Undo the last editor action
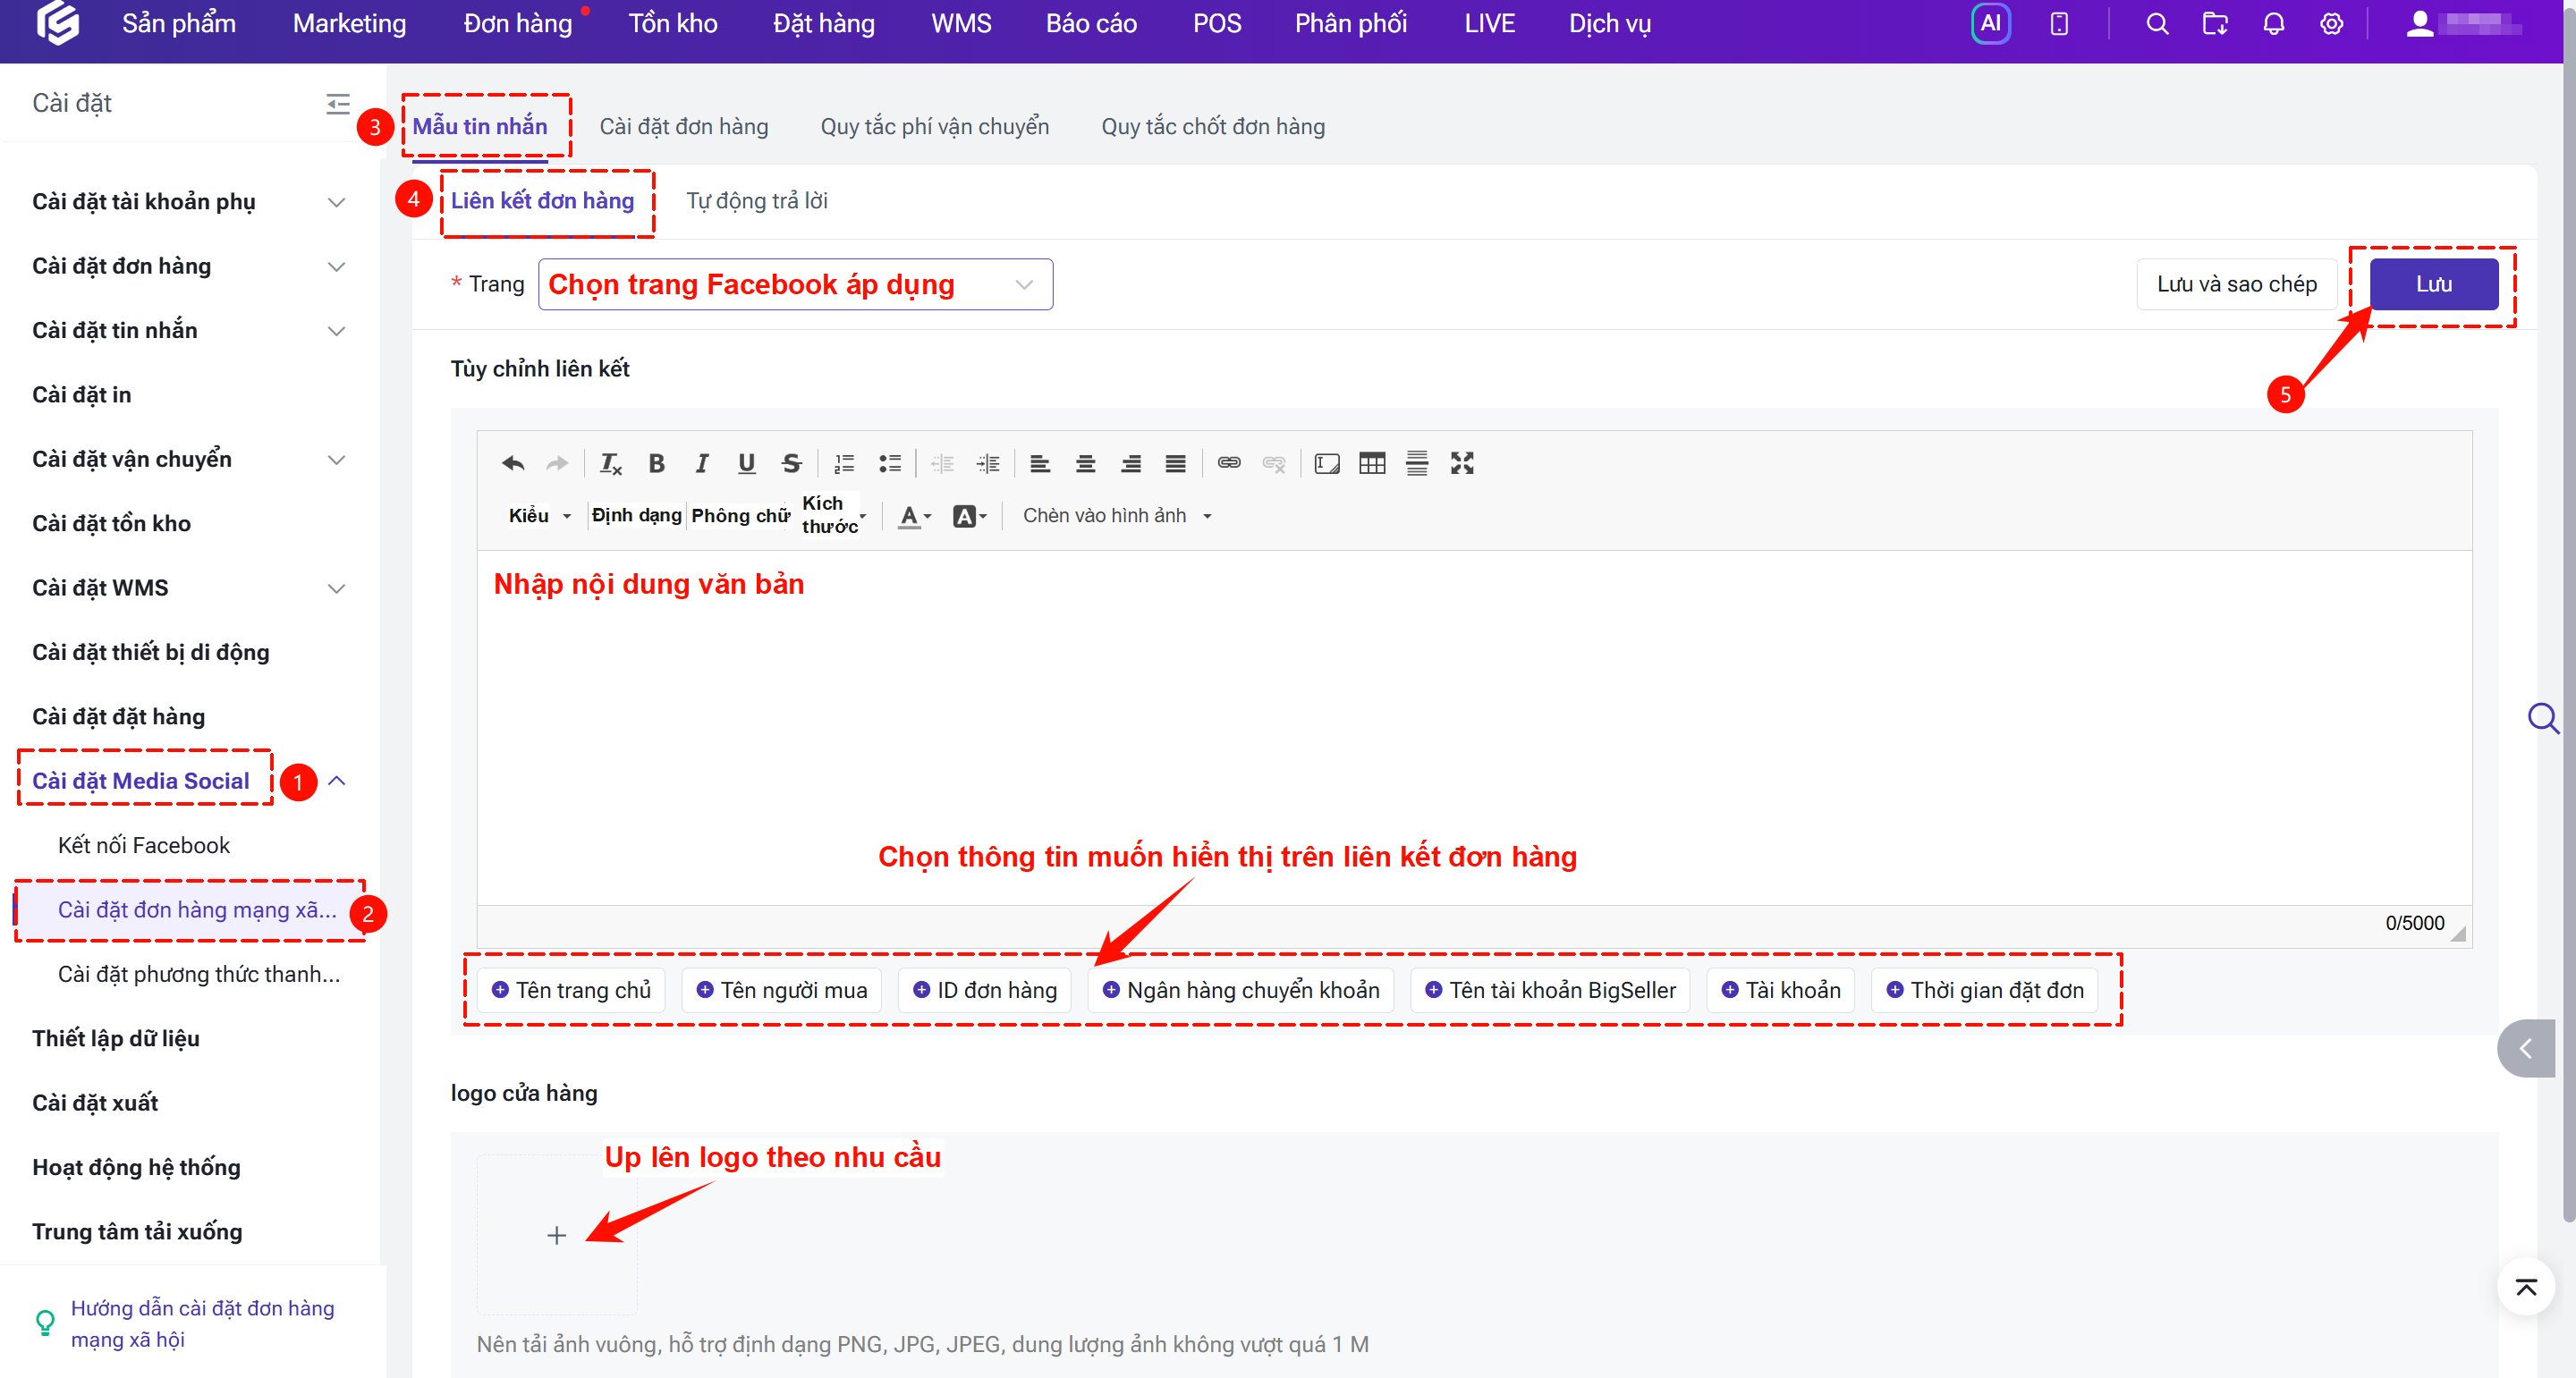Image resolution: width=2576 pixels, height=1378 pixels. [513, 463]
